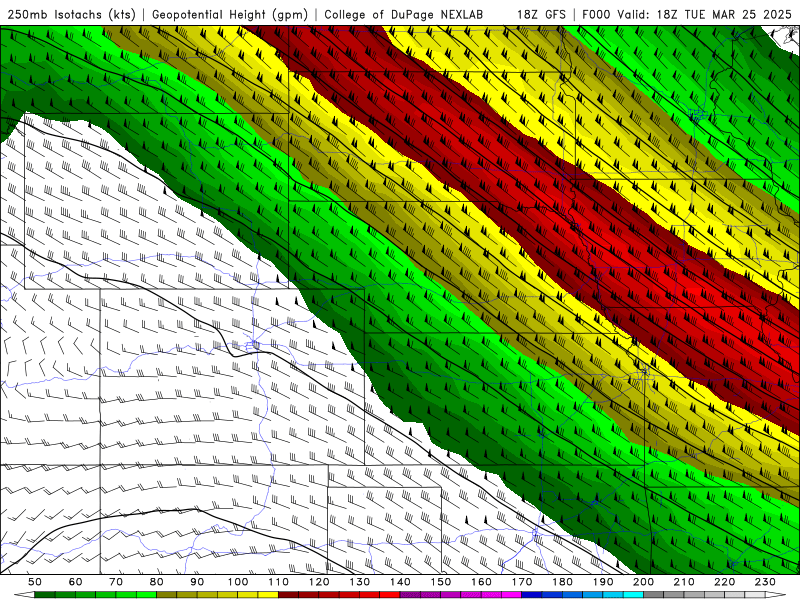Click the 150 value on the legend
The image size is (800, 600).
pos(441,582)
